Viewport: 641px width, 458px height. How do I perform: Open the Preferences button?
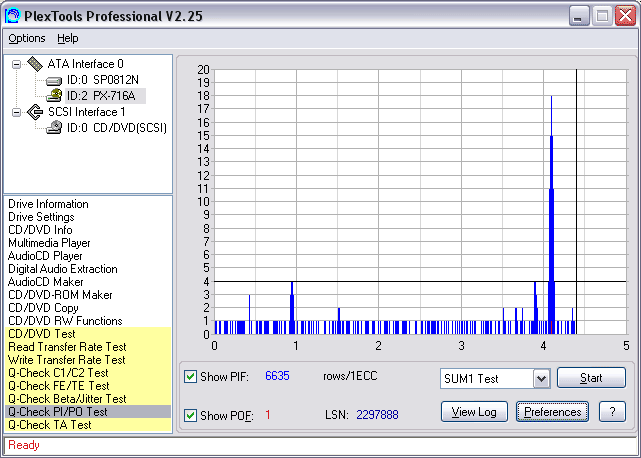552,412
